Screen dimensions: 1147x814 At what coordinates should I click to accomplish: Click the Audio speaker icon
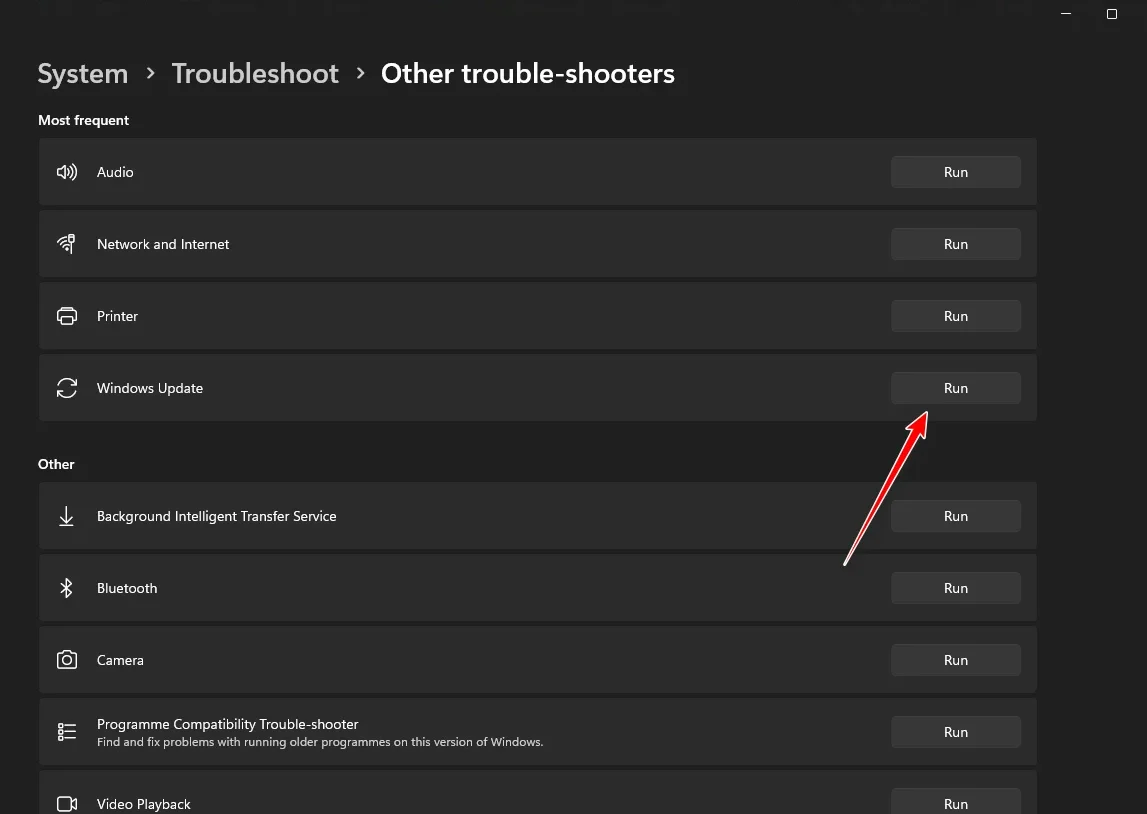67,172
